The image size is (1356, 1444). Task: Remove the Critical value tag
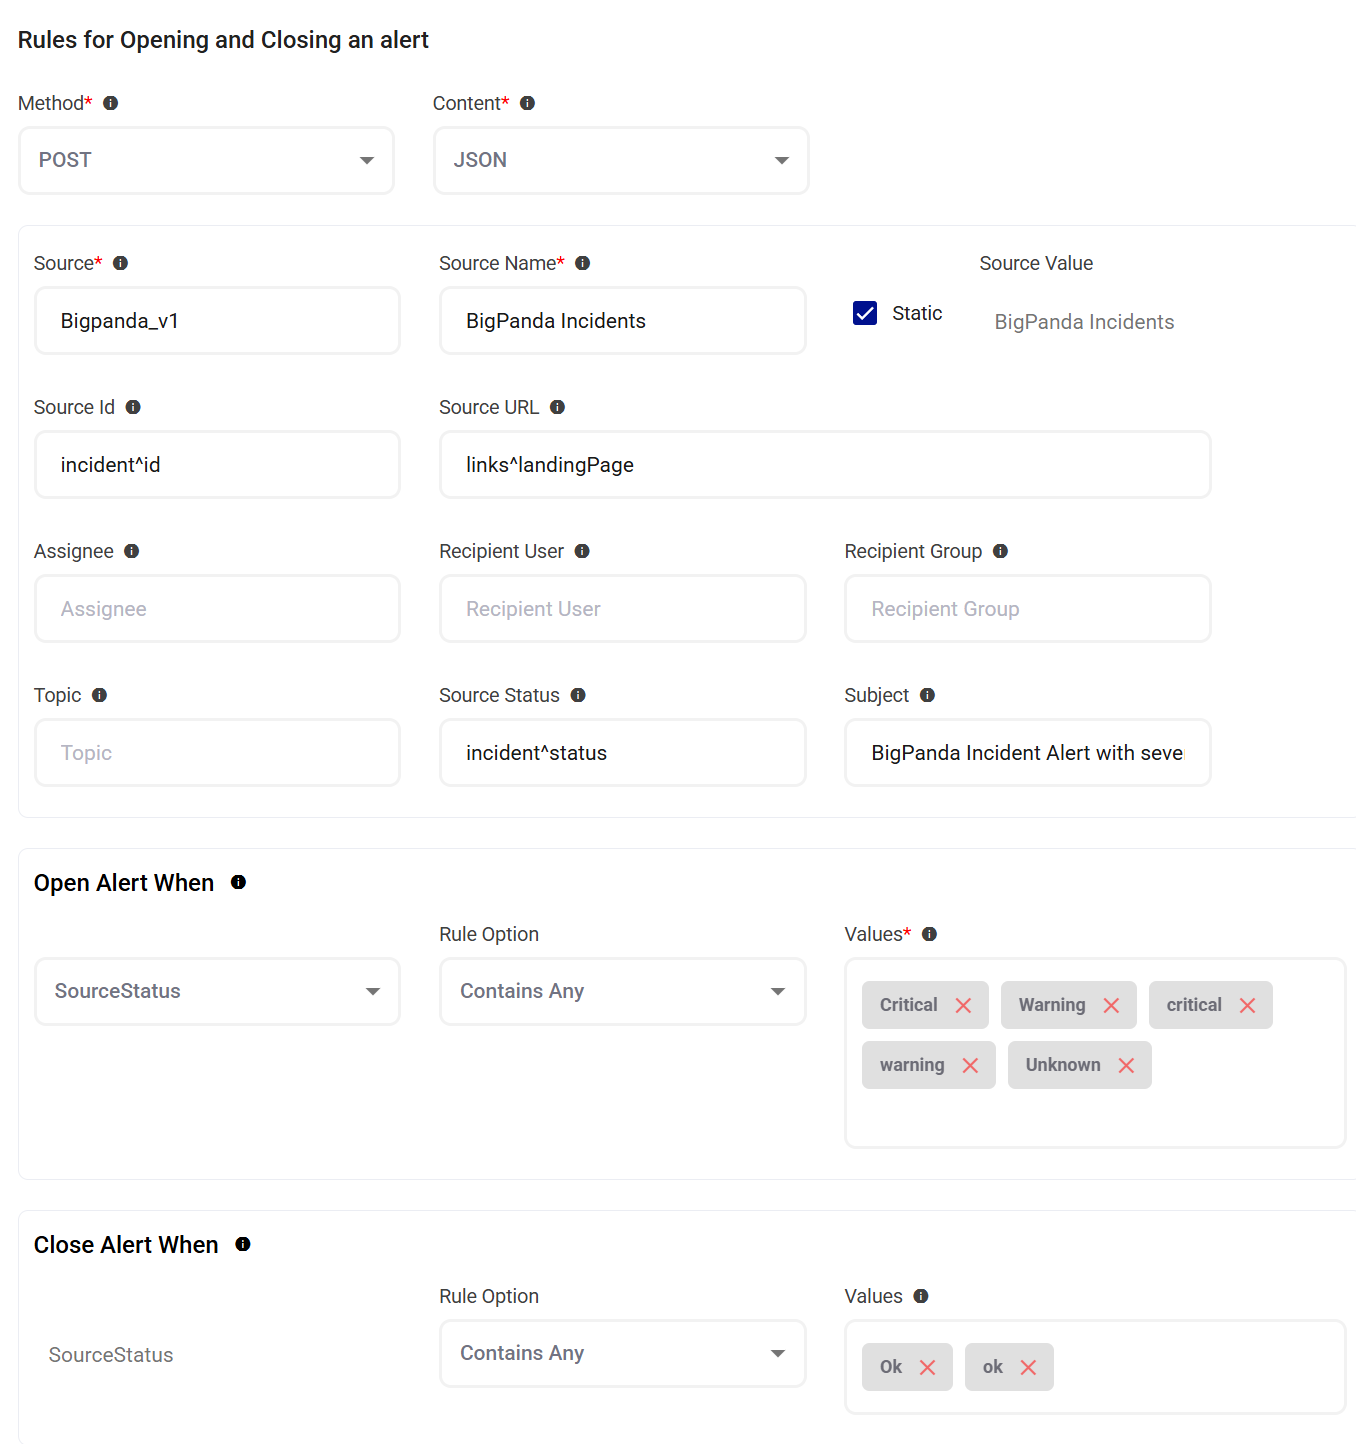pos(963,1006)
